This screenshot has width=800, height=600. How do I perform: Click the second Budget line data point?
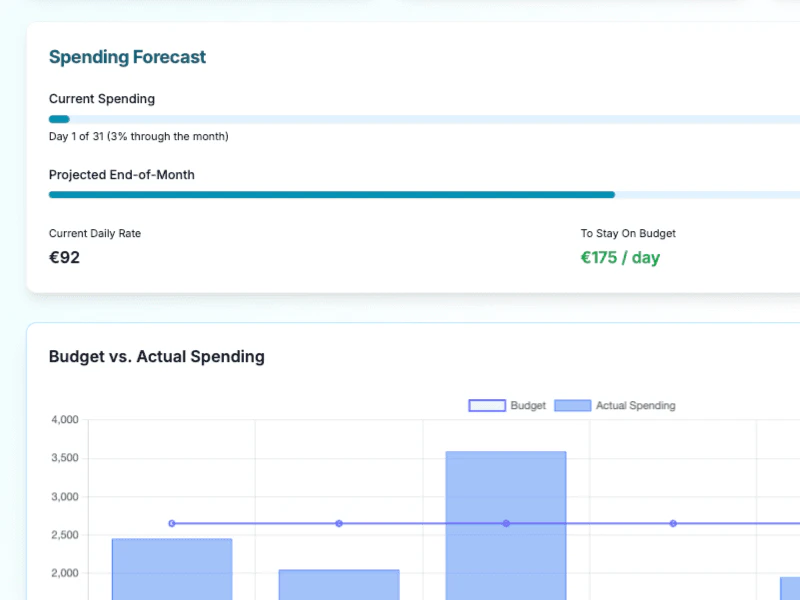[339, 523]
